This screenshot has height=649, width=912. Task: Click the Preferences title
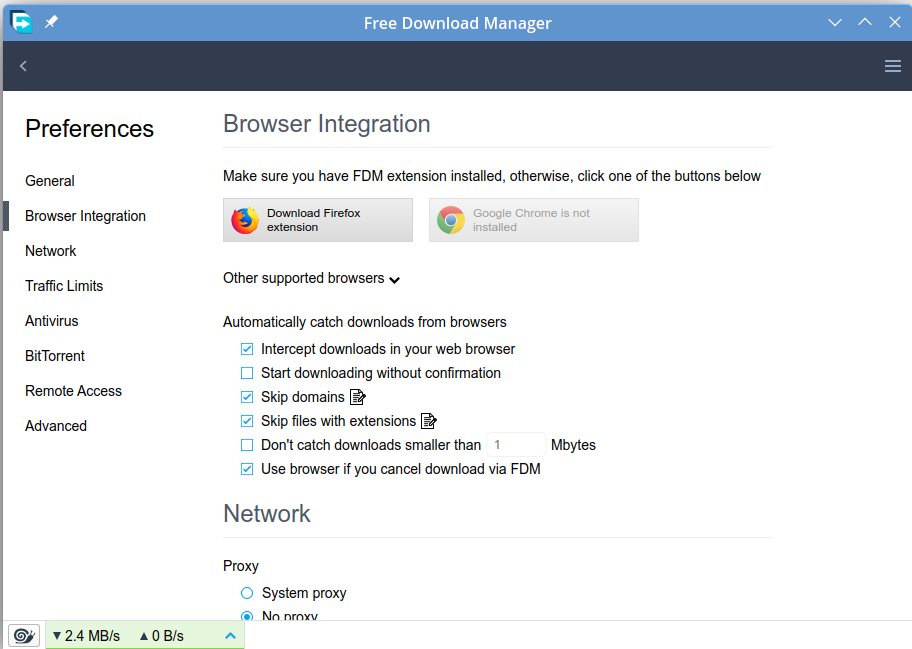tap(90, 129)
